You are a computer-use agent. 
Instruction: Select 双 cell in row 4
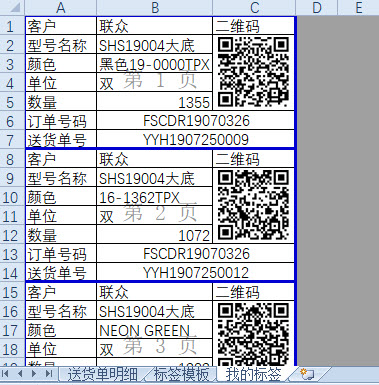point(154,82)
